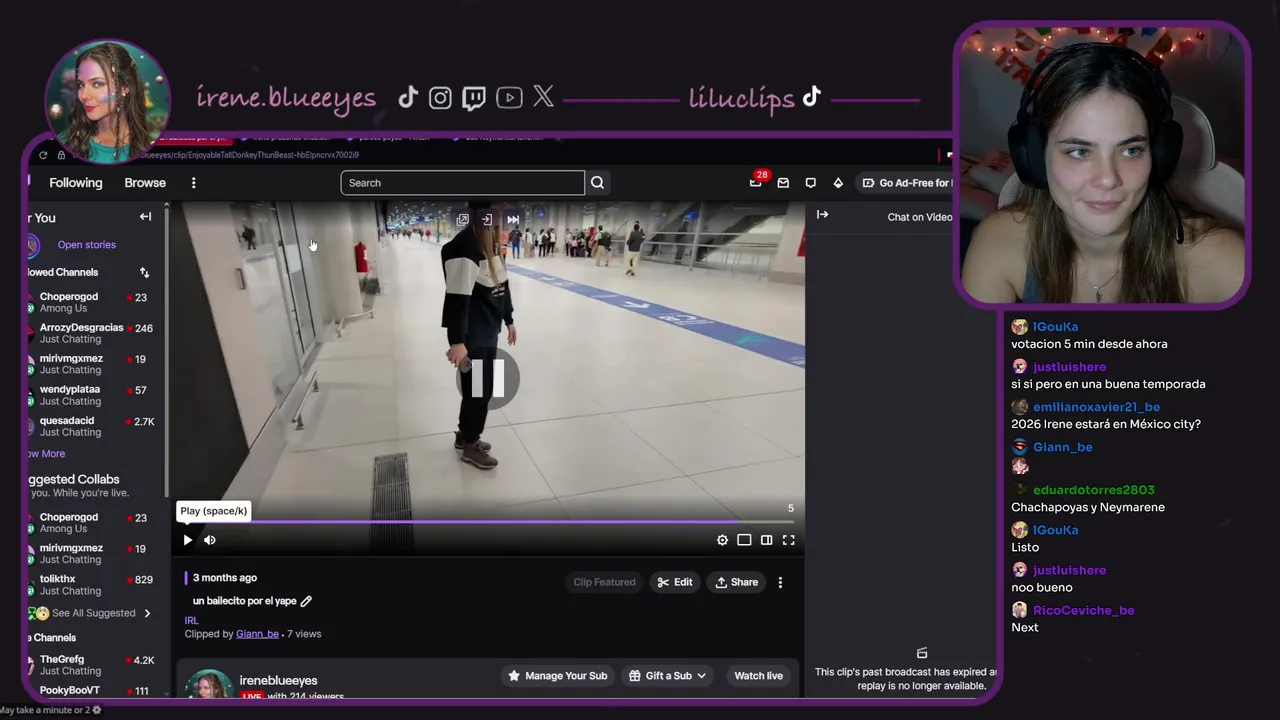Image resolution: width=1280 pixels, height=720 pixels.
Task: Click the Edit clip button
Action: (675, 582)
